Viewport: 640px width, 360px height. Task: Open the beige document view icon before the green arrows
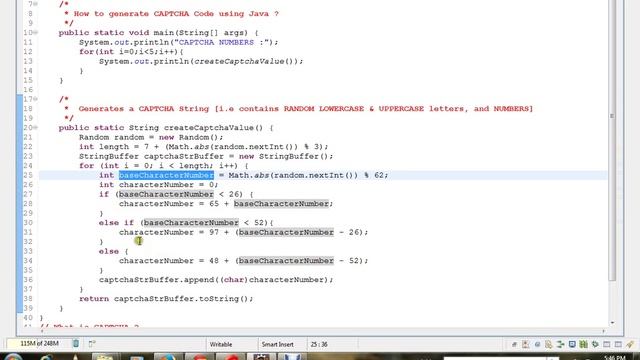(549, 344)
